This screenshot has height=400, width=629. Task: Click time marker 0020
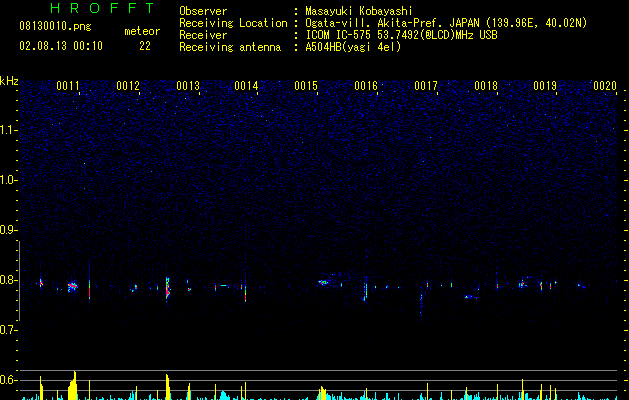pos(605,86)
